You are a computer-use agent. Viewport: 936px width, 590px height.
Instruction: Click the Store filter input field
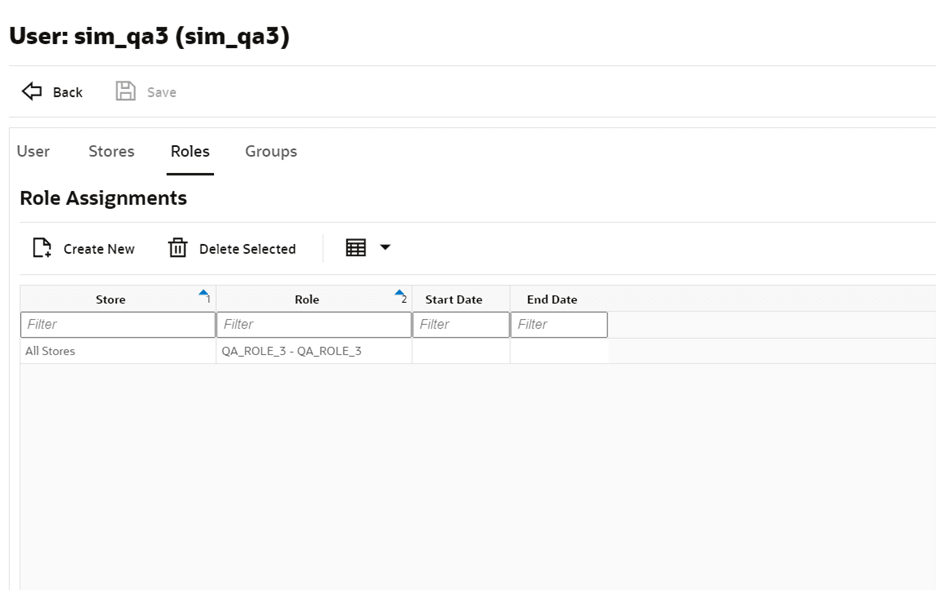(117, 324)
